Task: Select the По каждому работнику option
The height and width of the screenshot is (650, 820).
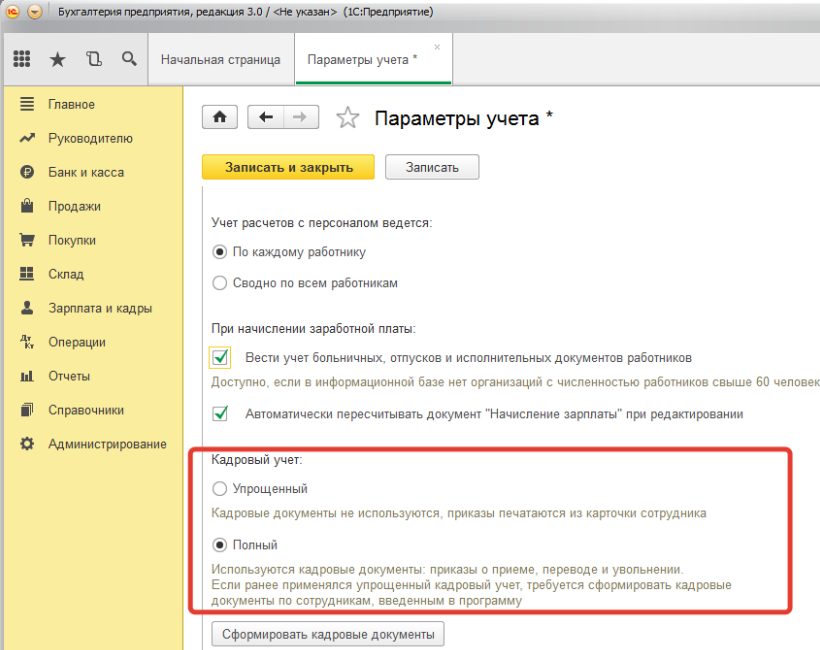Action: tap(221, 252)
